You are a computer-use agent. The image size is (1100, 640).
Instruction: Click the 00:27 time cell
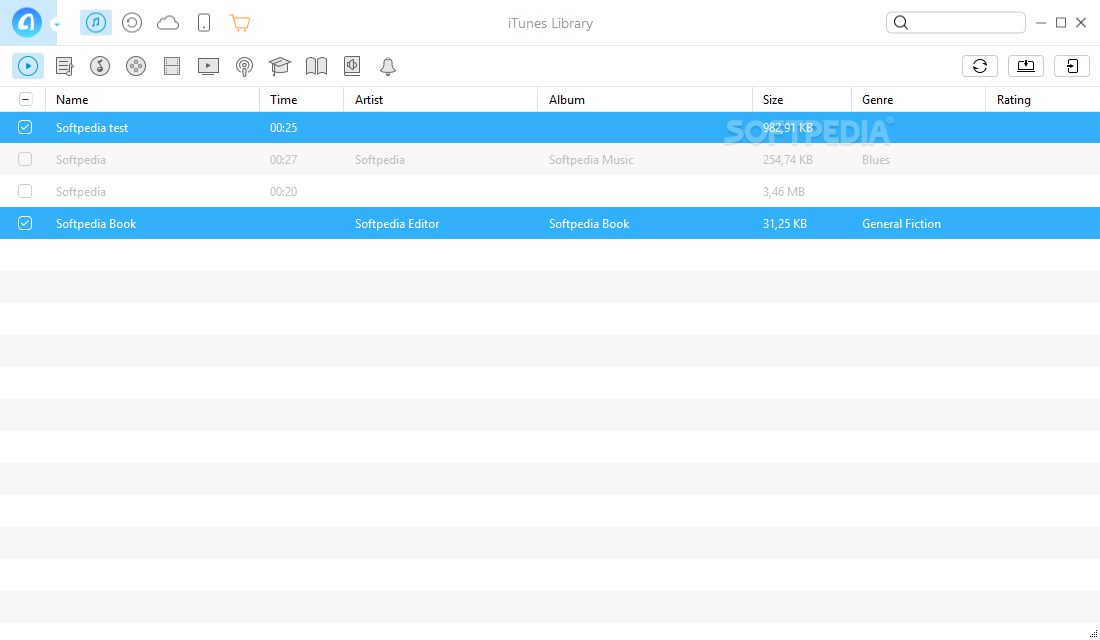click(283, 160)
